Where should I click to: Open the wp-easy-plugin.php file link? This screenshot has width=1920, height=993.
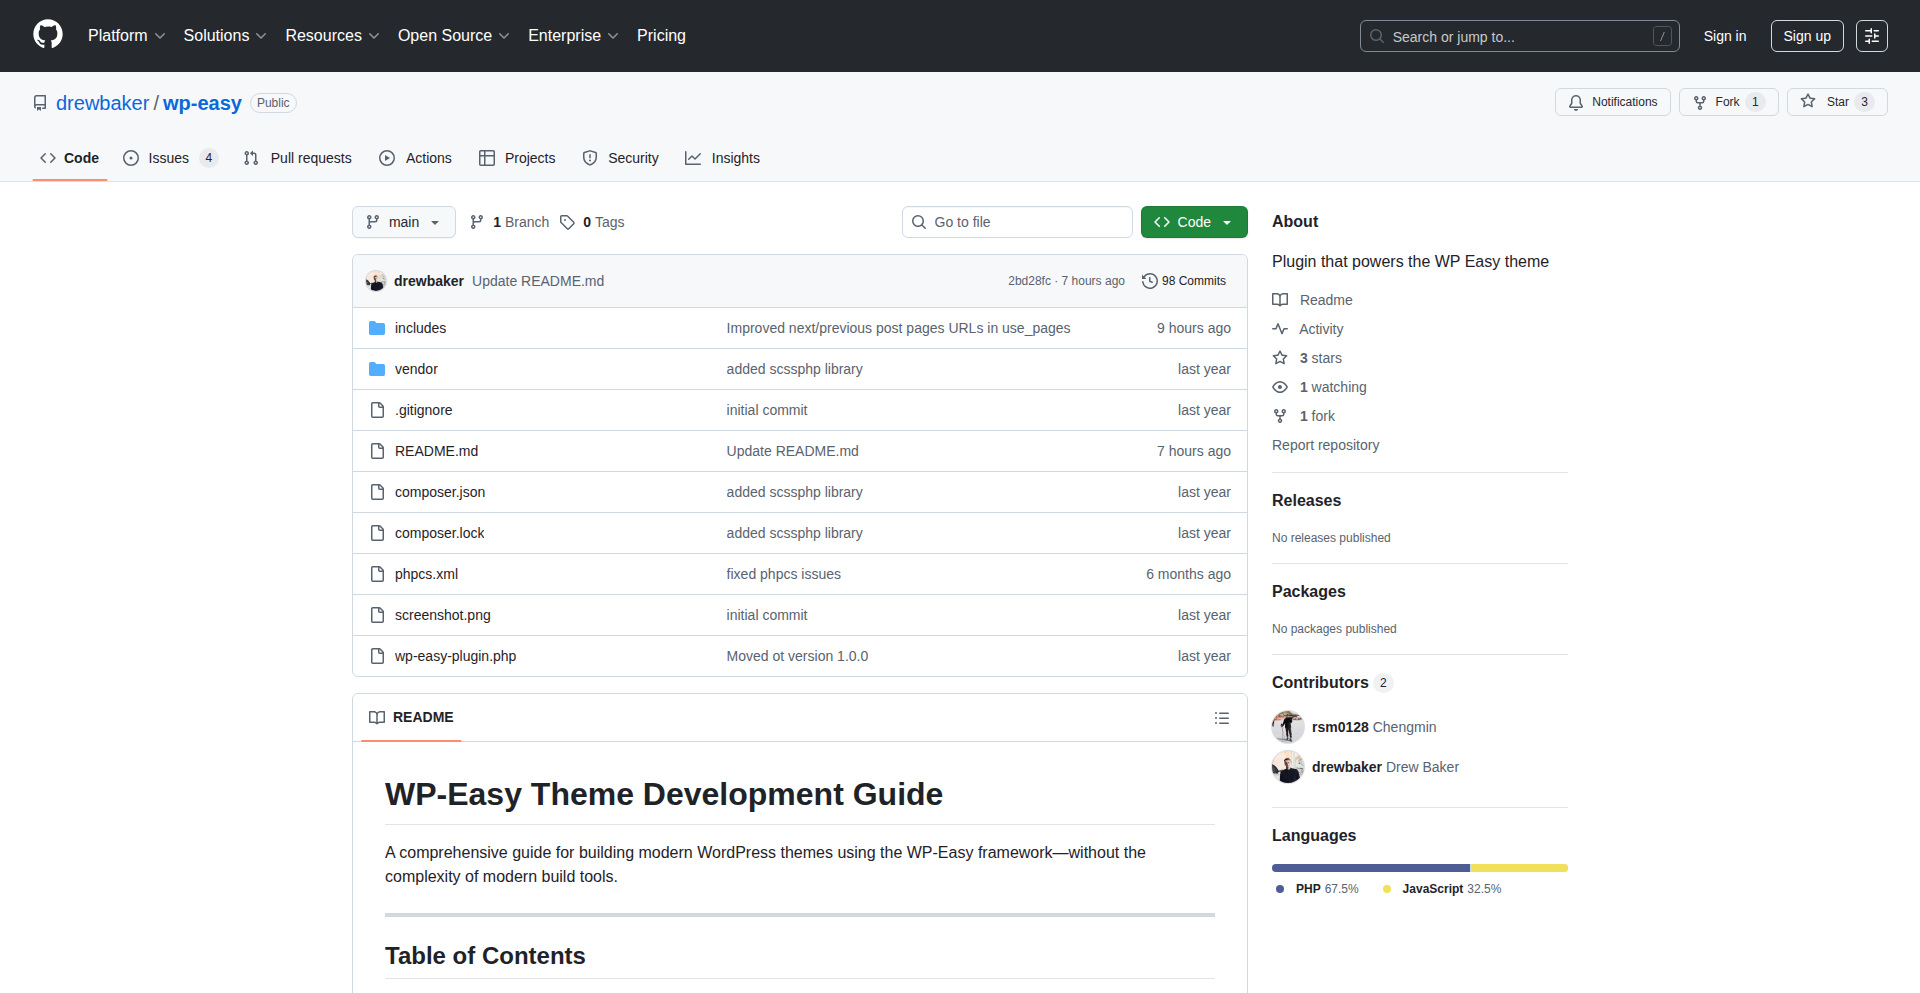(x=455, y=656)
